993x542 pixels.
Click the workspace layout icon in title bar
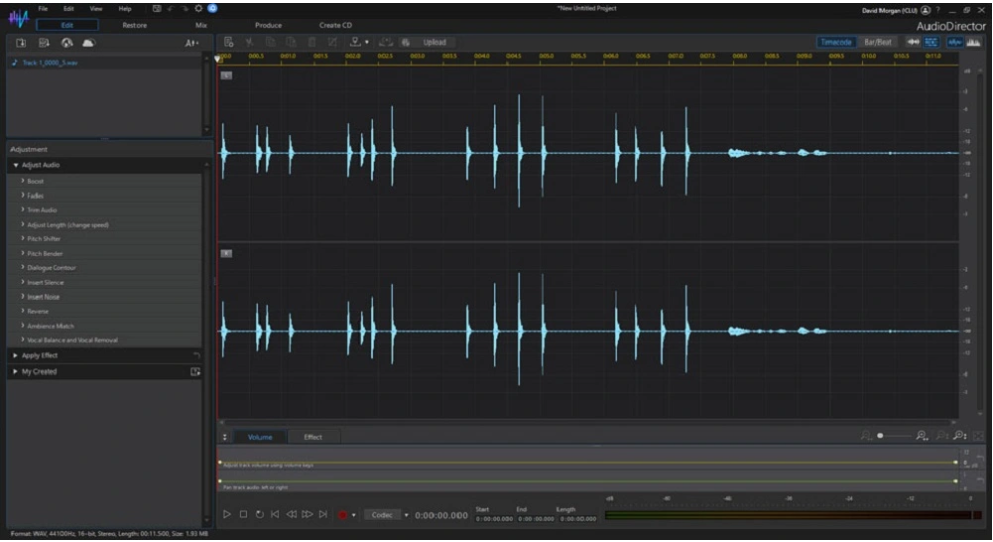[x=156, y=9]
